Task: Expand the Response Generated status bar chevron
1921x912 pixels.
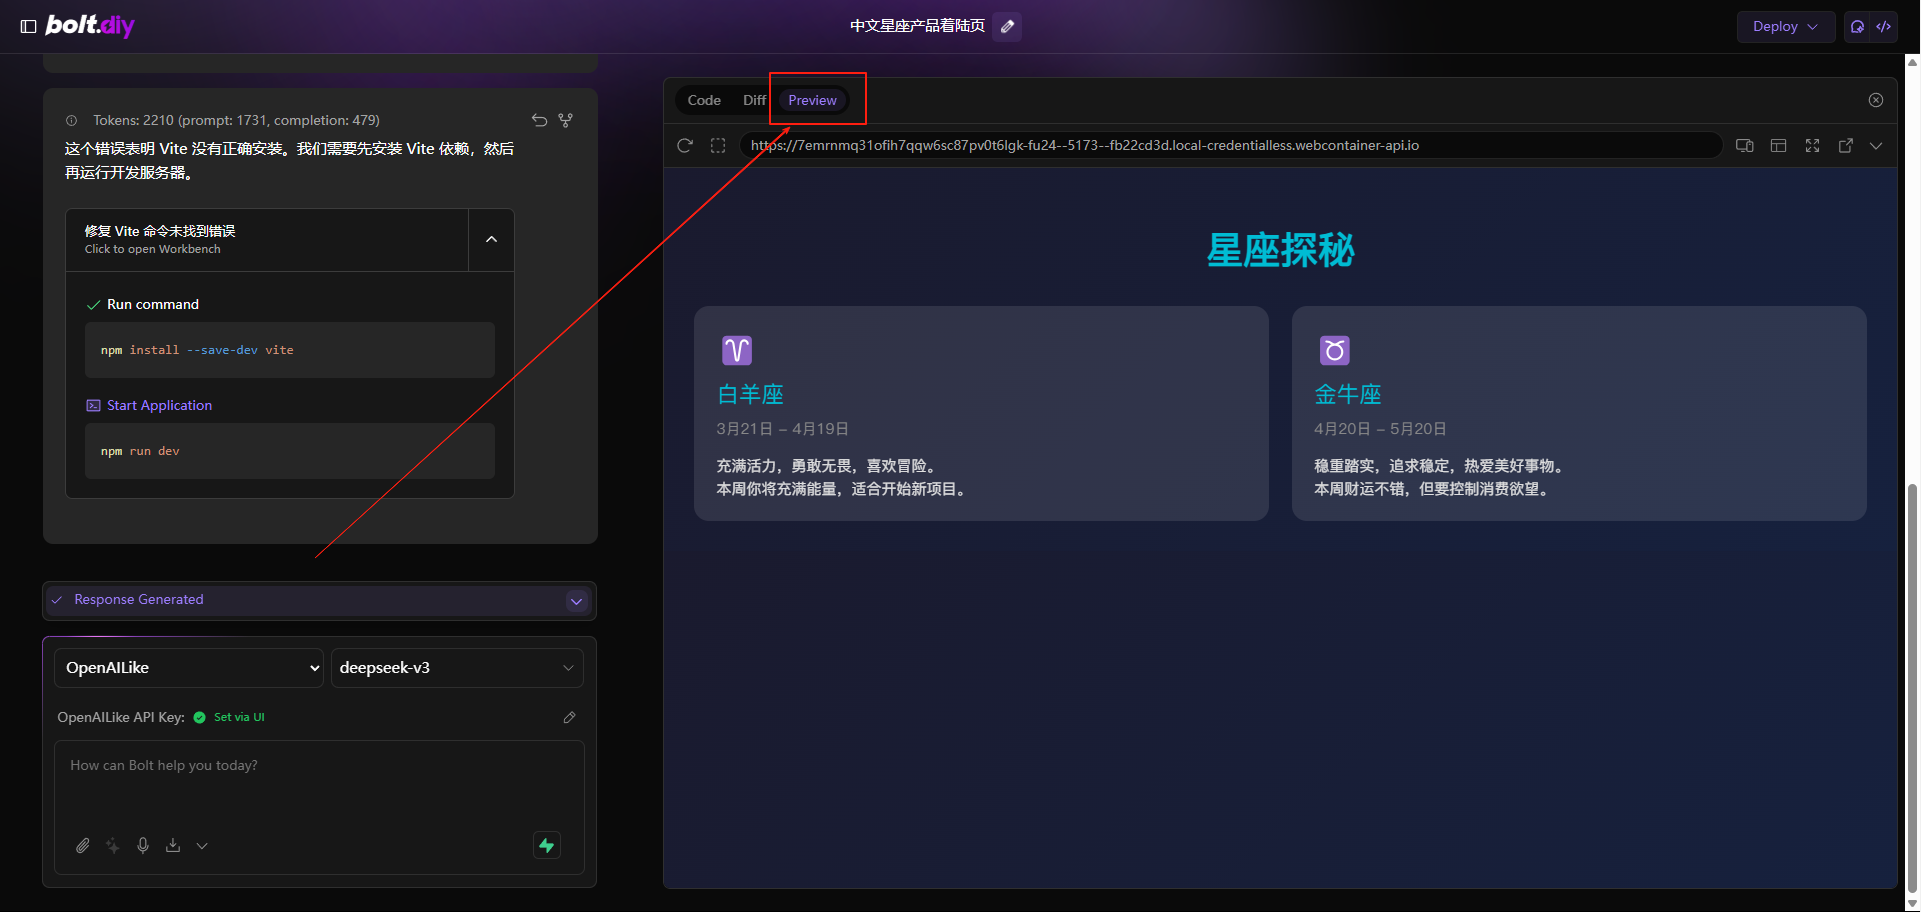Action: coord(576,601)
